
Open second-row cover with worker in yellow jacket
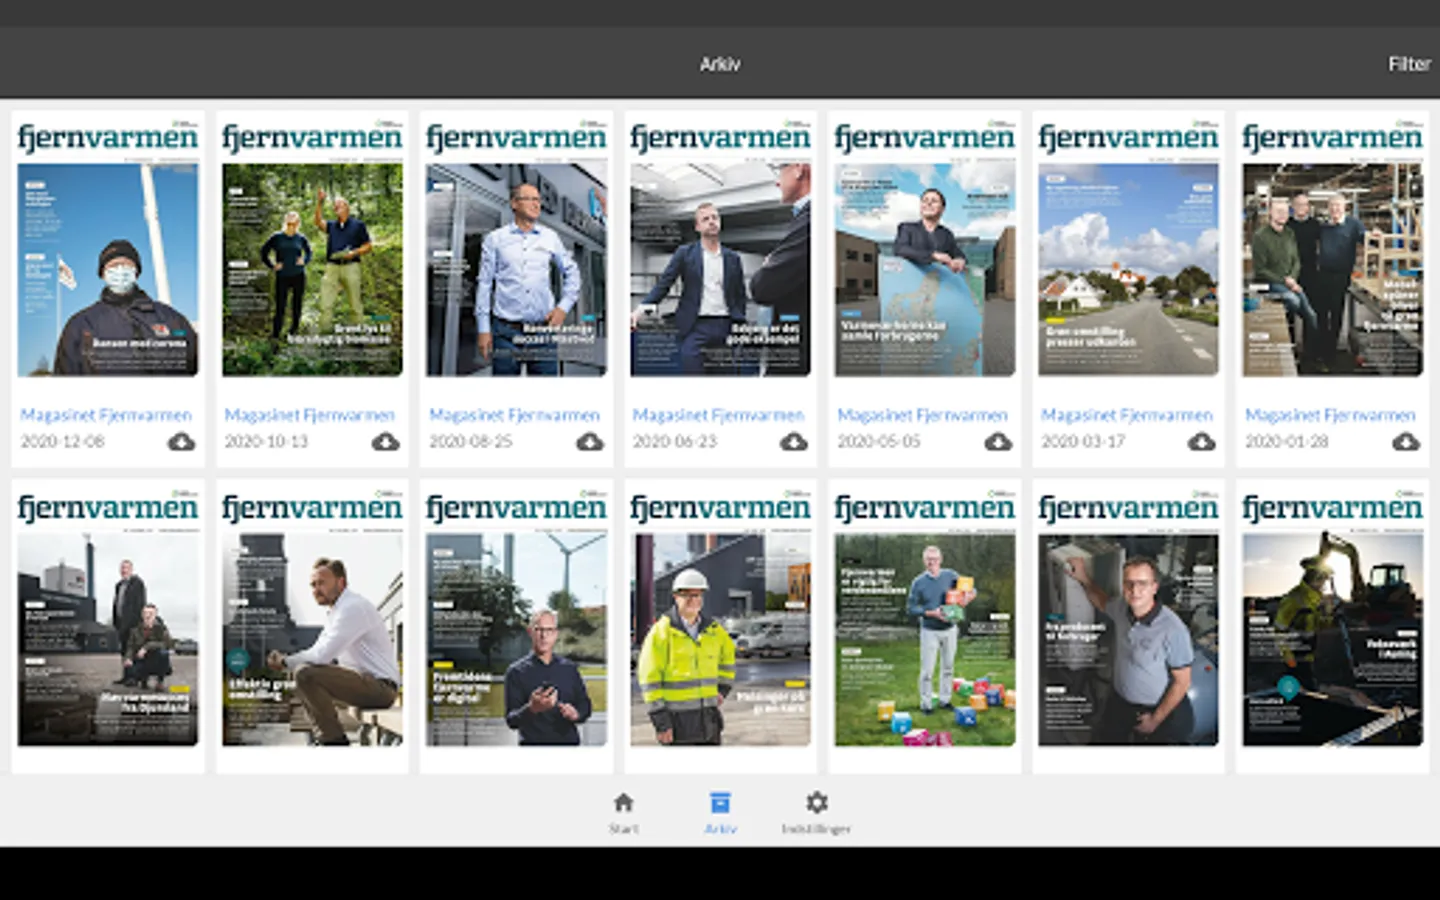point(720,618)
